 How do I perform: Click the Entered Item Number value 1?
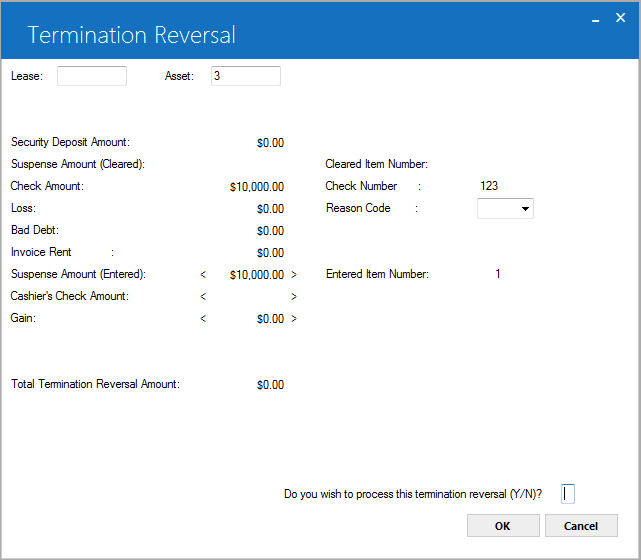tap(498, 274)
